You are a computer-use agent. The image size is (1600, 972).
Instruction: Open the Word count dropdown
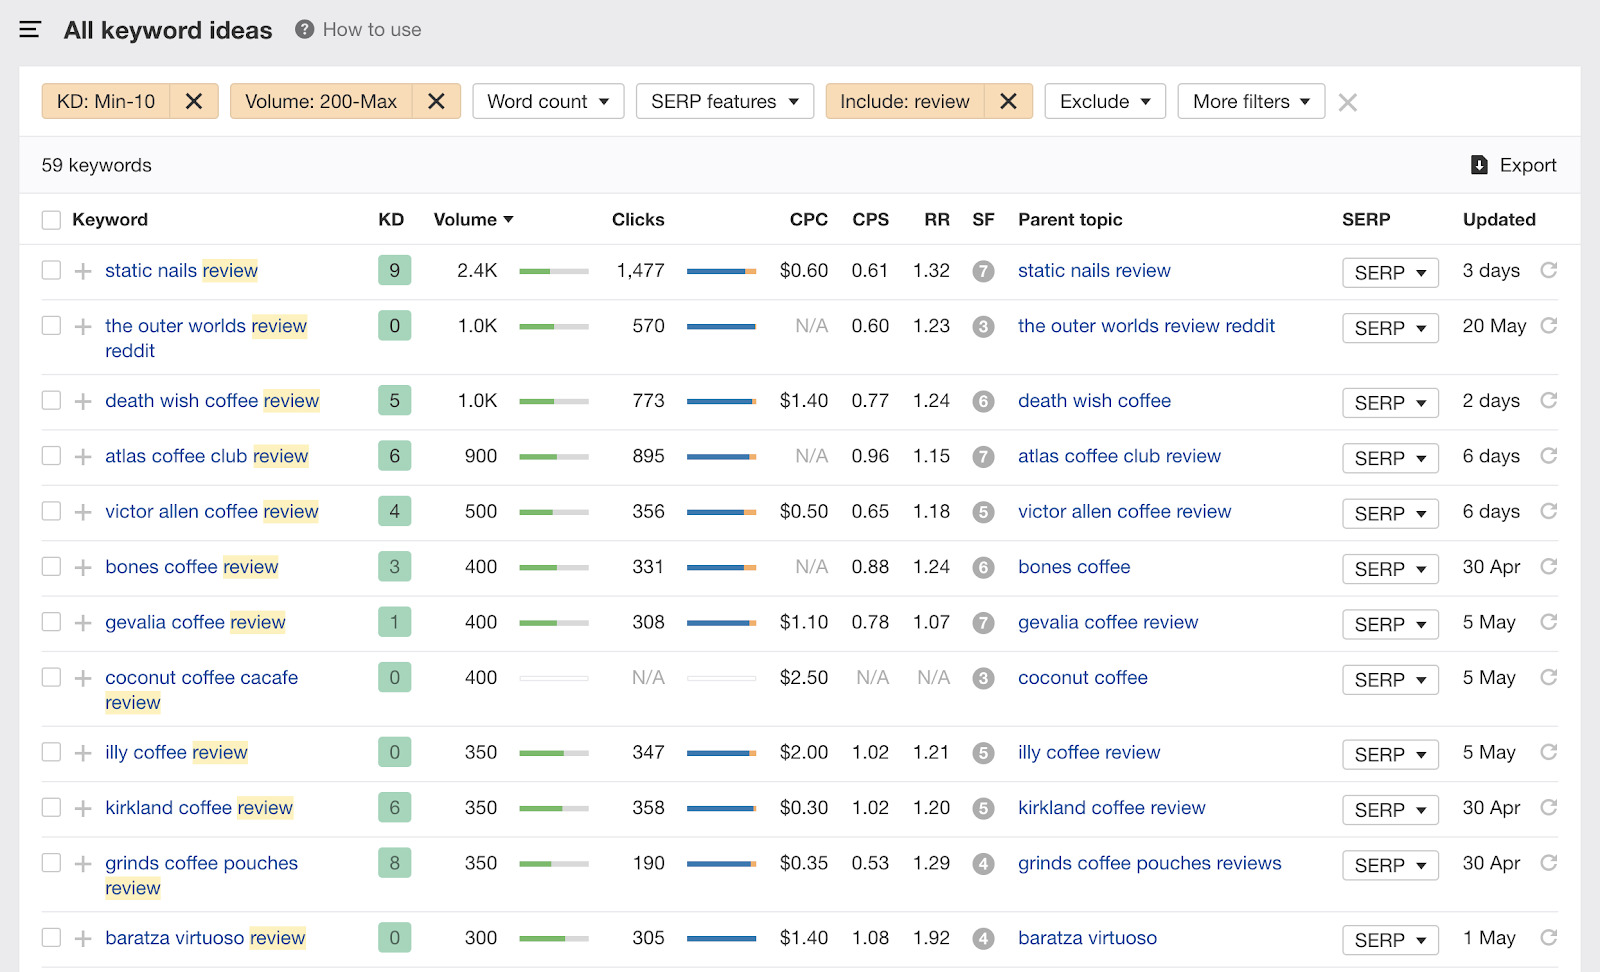click(548, 101)
